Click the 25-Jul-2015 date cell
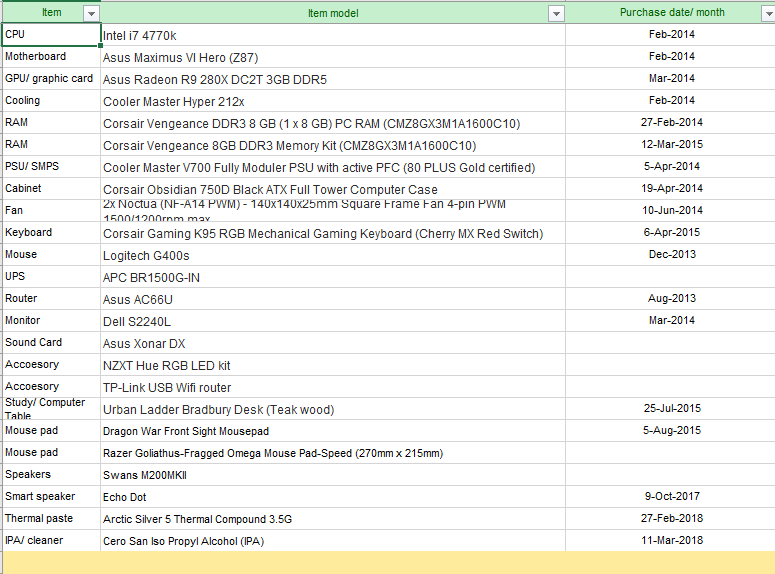Image resolution: width=775 pixels, height=574 pixels. pyautogui.click(x=672, y=408)
